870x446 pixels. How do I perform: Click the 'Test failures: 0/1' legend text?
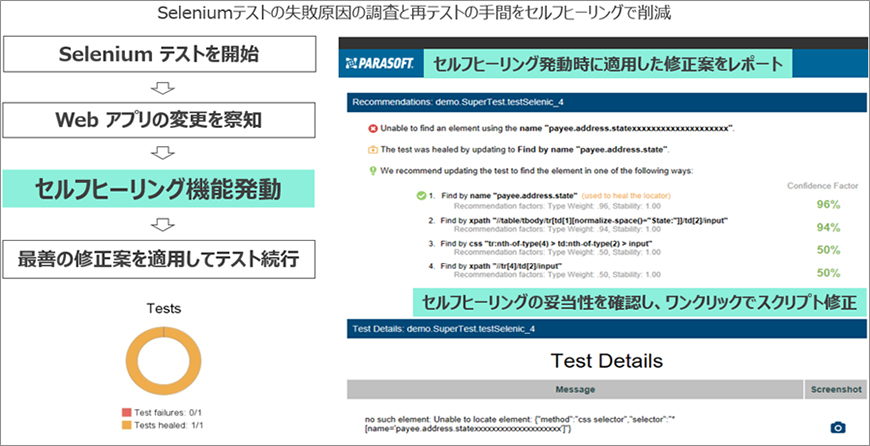pyautogui.click(x=169, y=413)
